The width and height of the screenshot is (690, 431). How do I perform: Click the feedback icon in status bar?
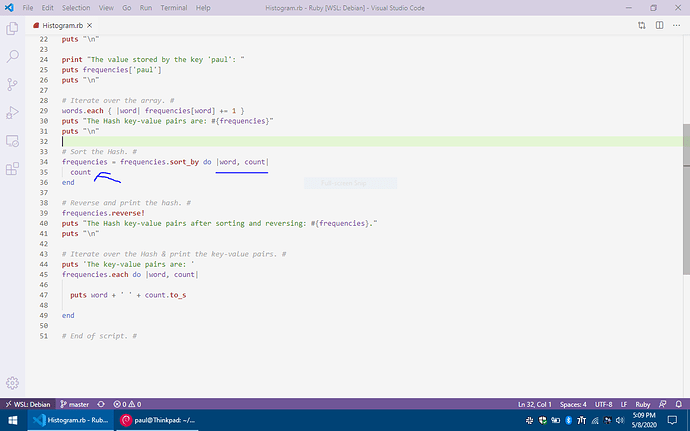coord(663,404)
